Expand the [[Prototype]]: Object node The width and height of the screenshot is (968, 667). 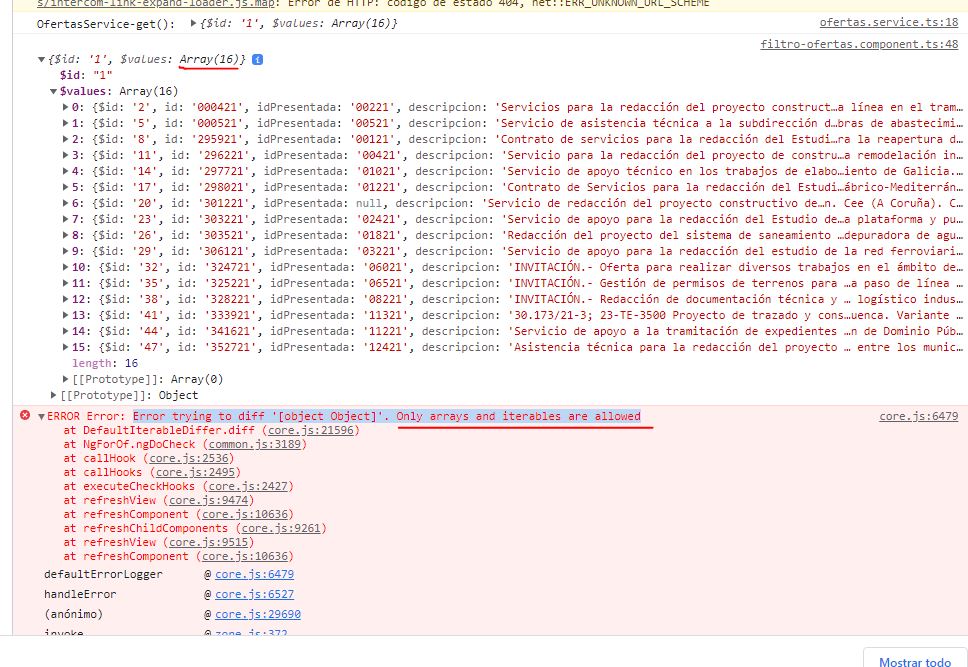[54, 395]
